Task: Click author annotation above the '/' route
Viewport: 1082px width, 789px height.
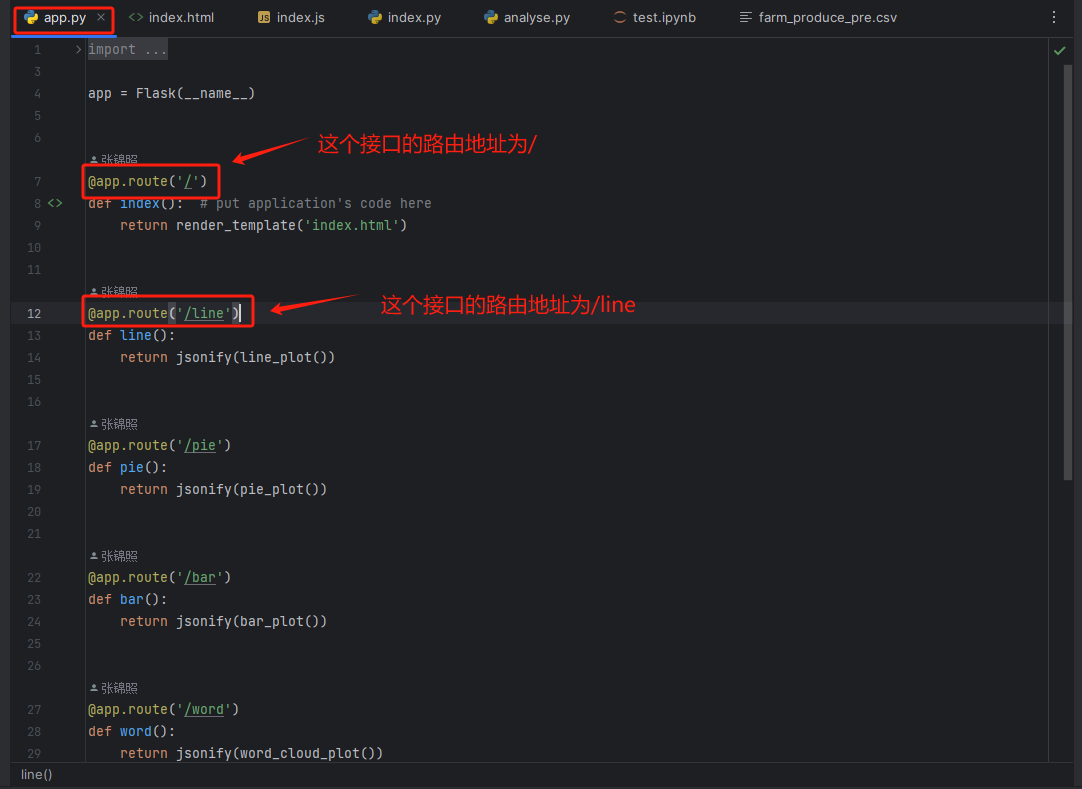Action: [x=113, y=160]
